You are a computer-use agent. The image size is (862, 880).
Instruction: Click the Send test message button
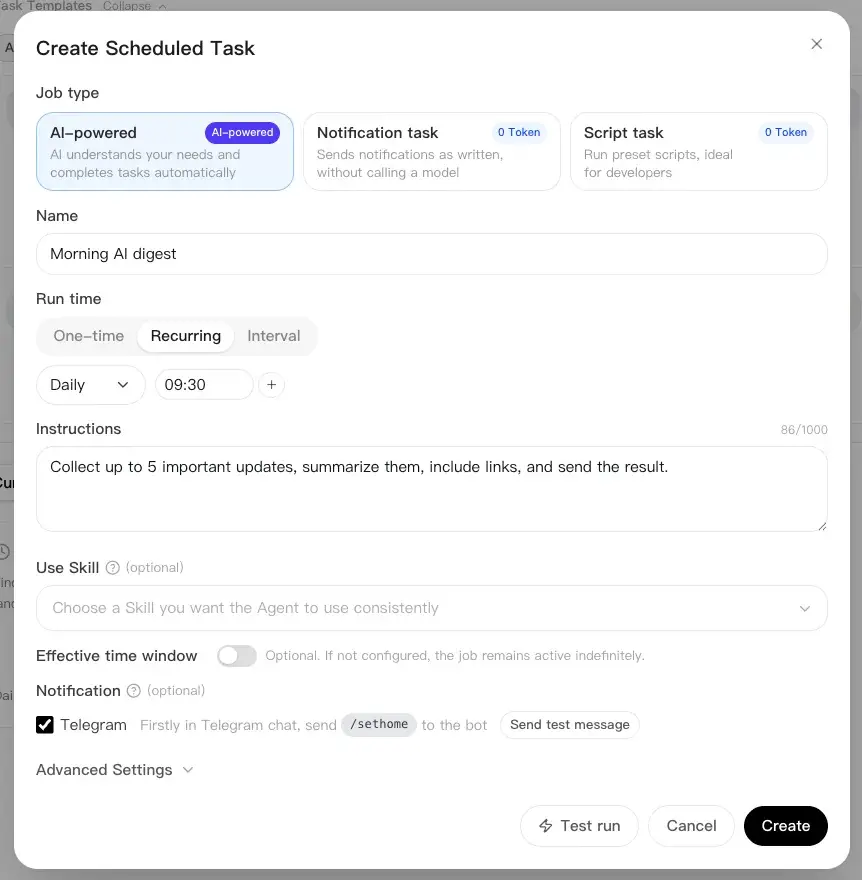[570, 725]
